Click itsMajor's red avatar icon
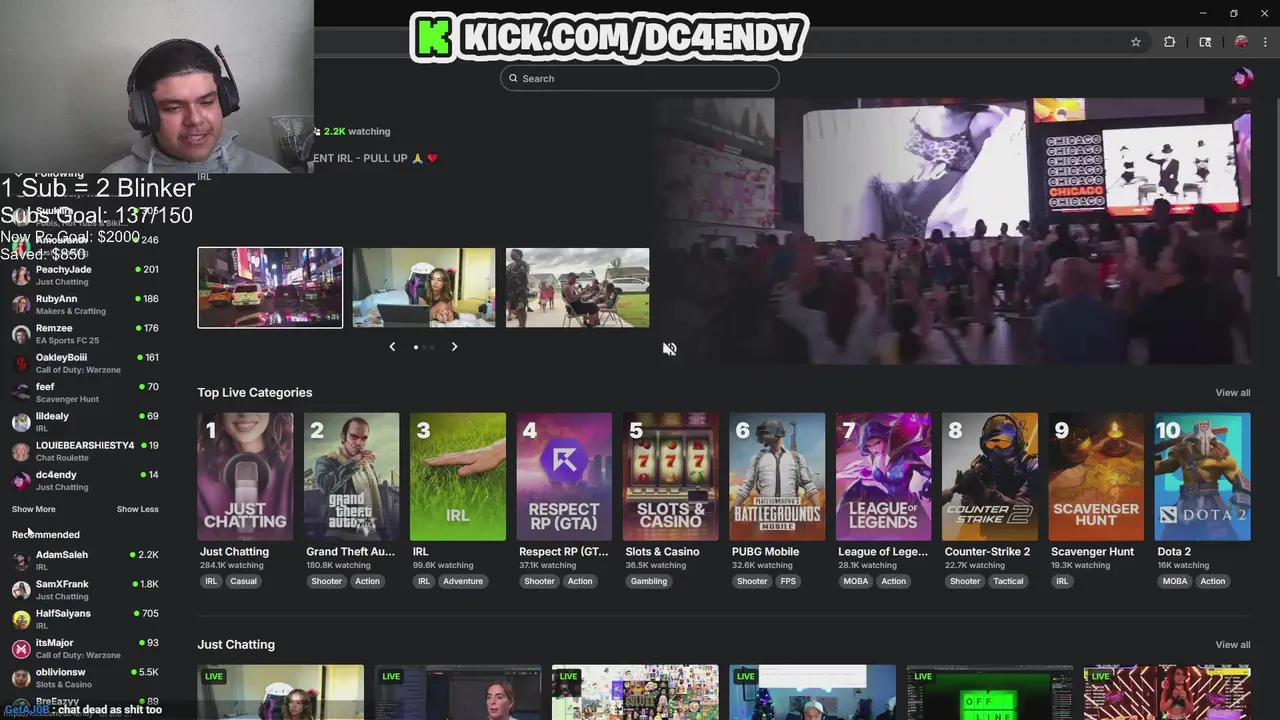 [x=21, y=648]
